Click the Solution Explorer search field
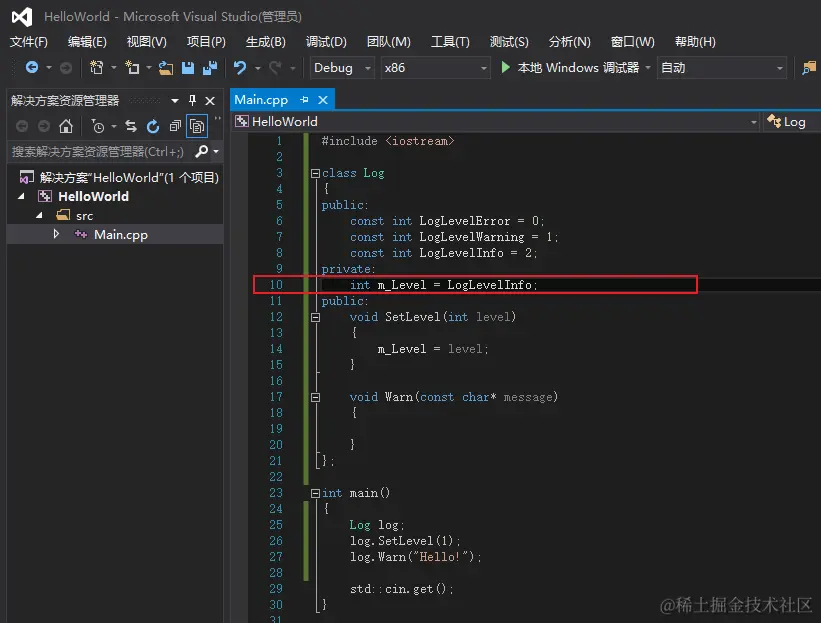This screenshot has width=821, height=623. (x=99, y=152)
